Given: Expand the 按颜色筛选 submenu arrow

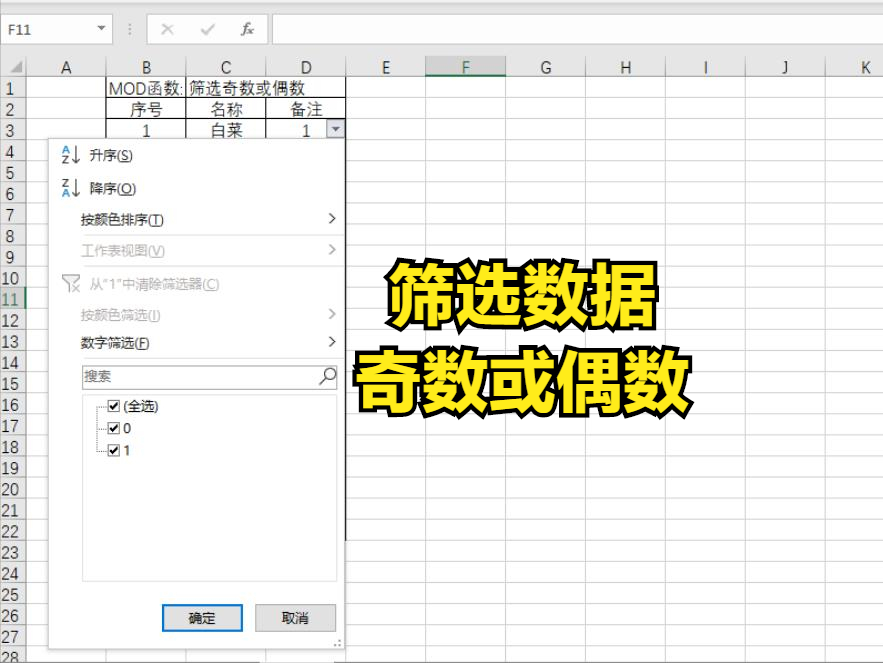Looking at the screenshot, I should point(332,314).
